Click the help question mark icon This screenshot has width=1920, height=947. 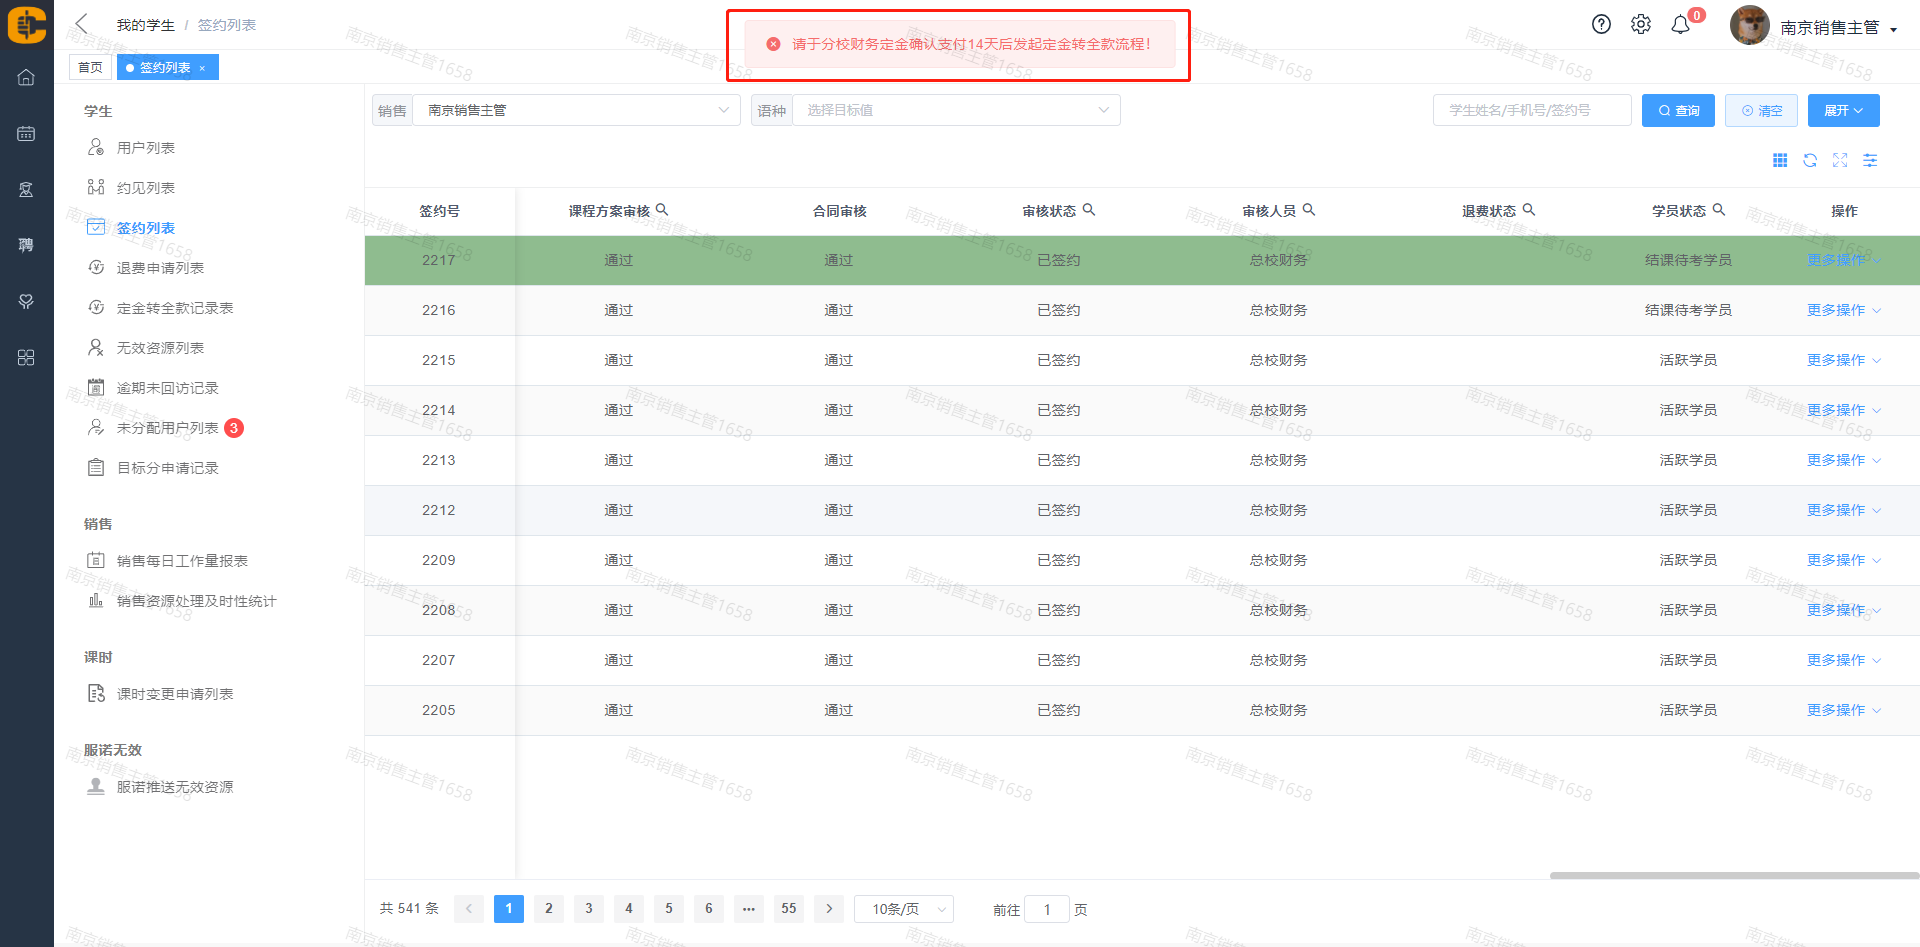tap(1601, 25)
